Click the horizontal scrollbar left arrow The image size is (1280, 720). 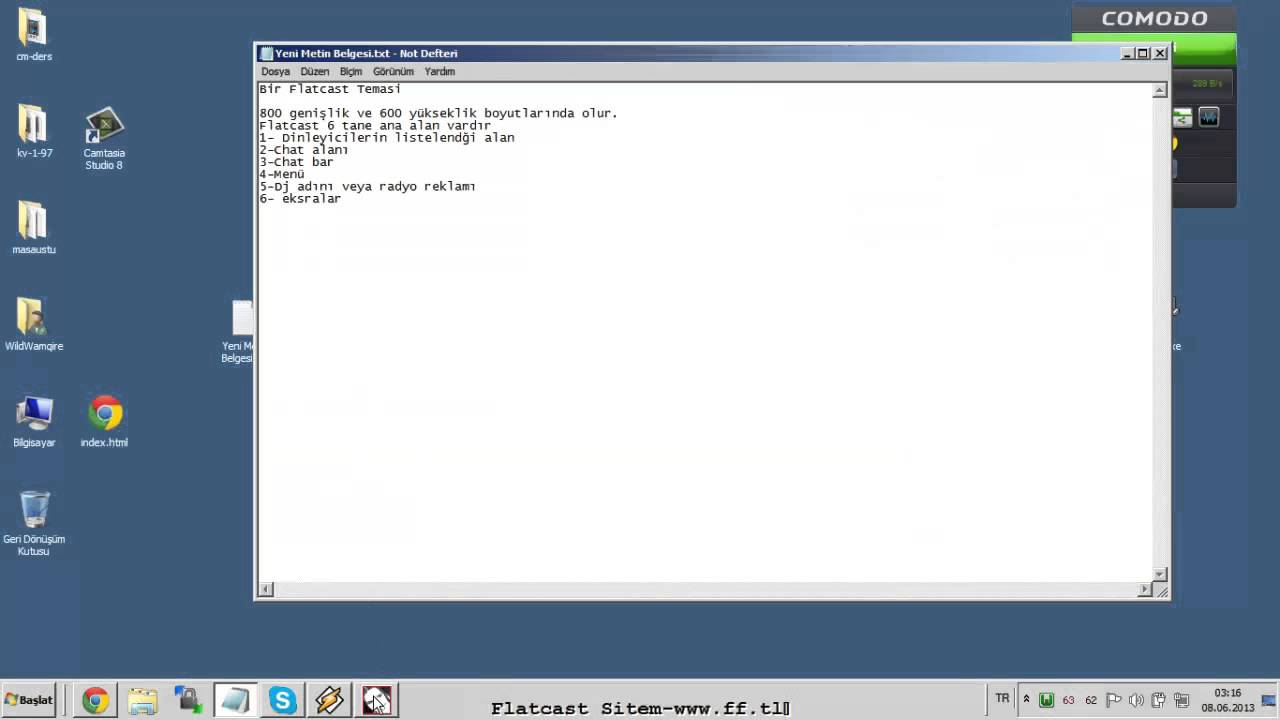265,590
